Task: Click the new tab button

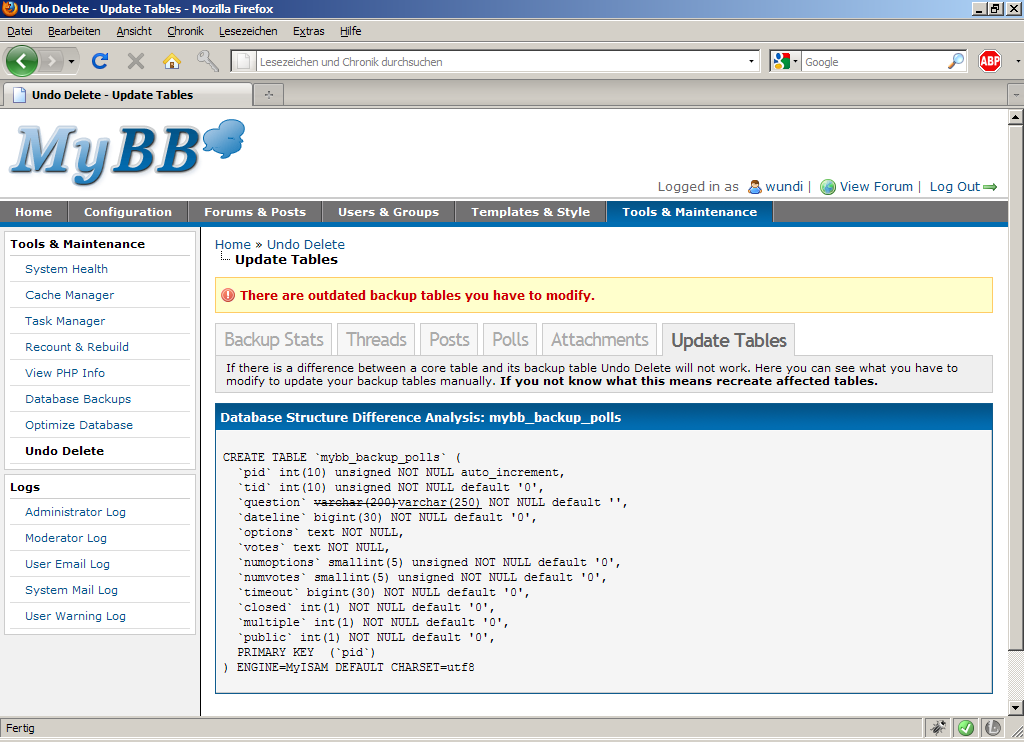Action: click(268, 95)
